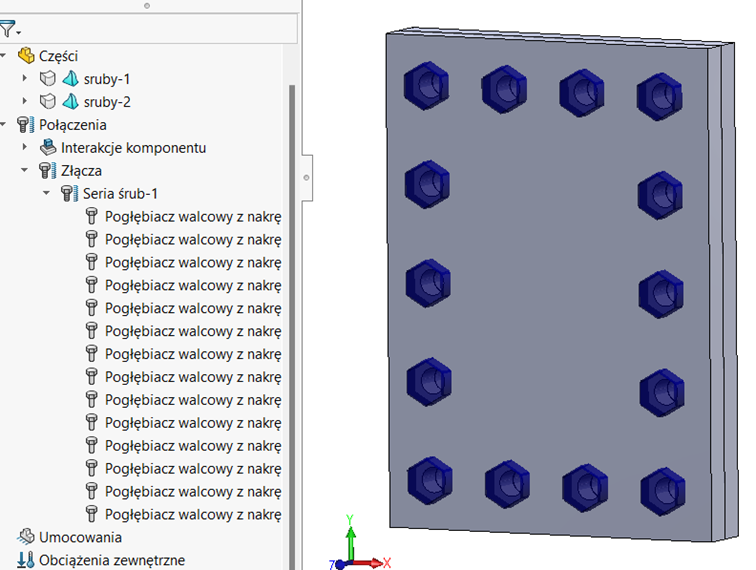Collapse the Połączenia connections node
Image resolution: width=756 pixels, height=570 pixels.
[x=3, y=124]
